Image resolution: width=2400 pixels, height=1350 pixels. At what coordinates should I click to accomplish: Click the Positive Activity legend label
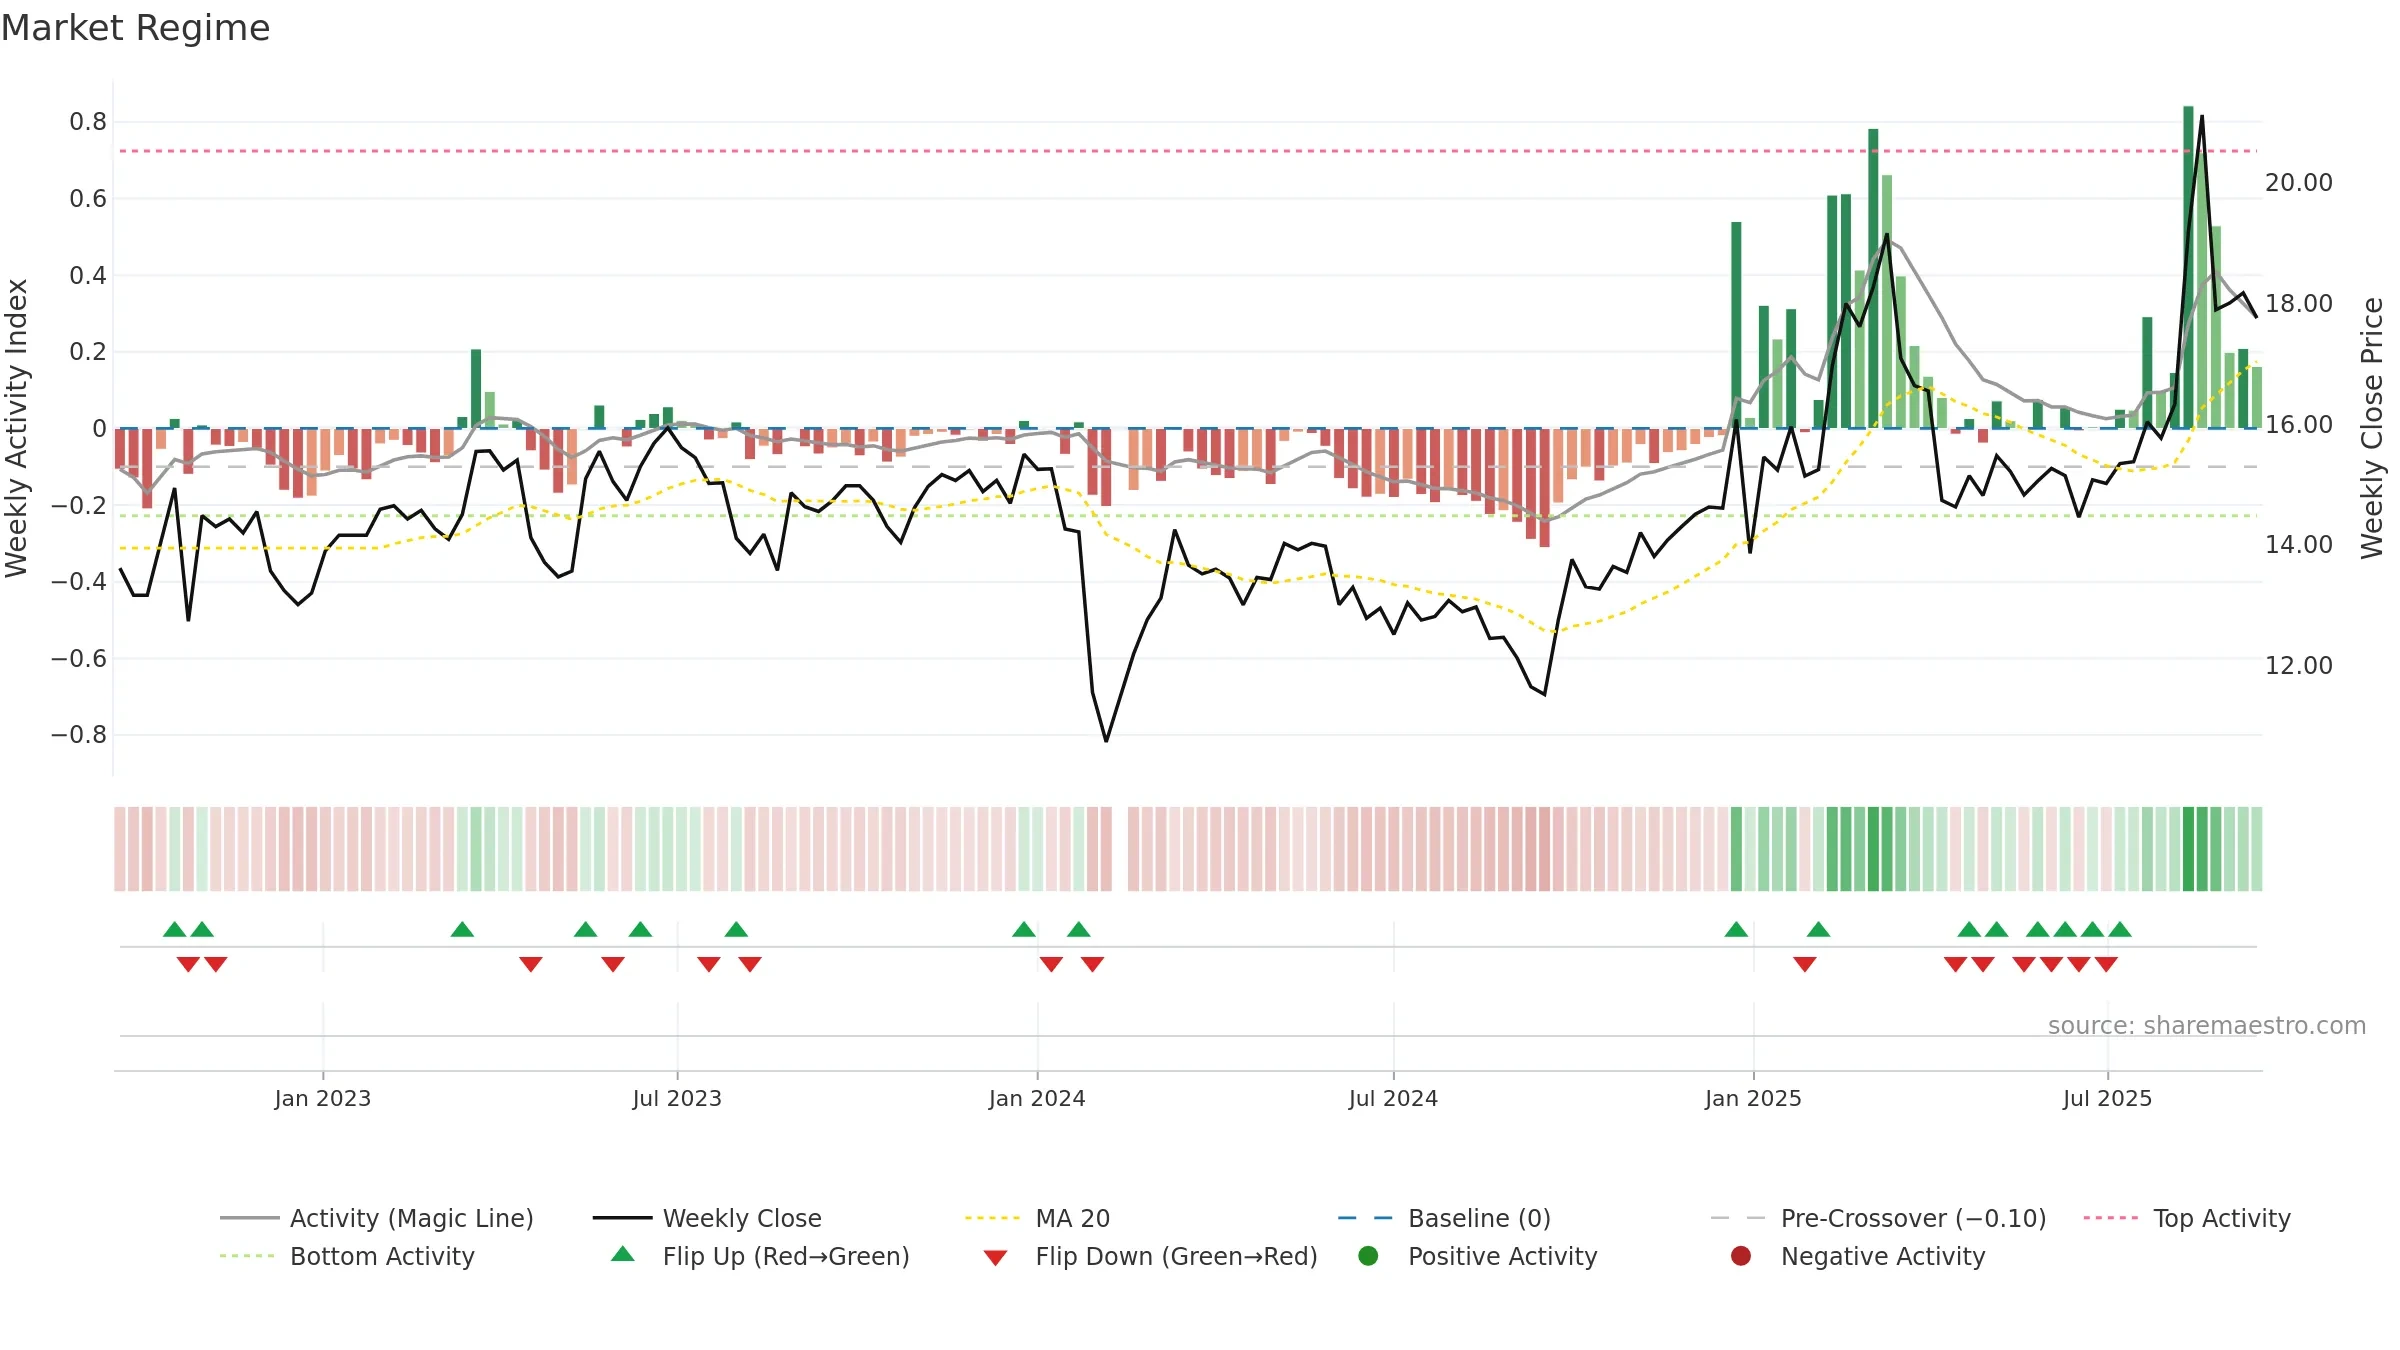pyautogui.click(x=1502, y=1256)
